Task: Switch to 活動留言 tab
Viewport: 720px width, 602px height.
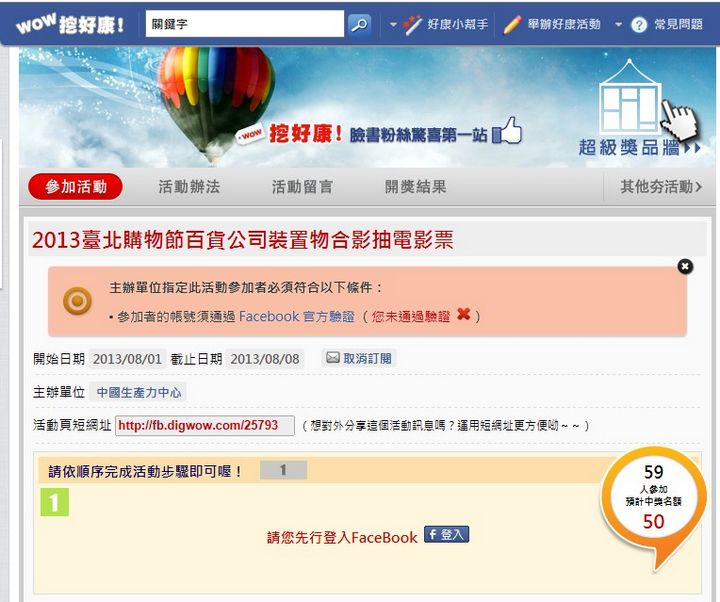Action: 302,187
